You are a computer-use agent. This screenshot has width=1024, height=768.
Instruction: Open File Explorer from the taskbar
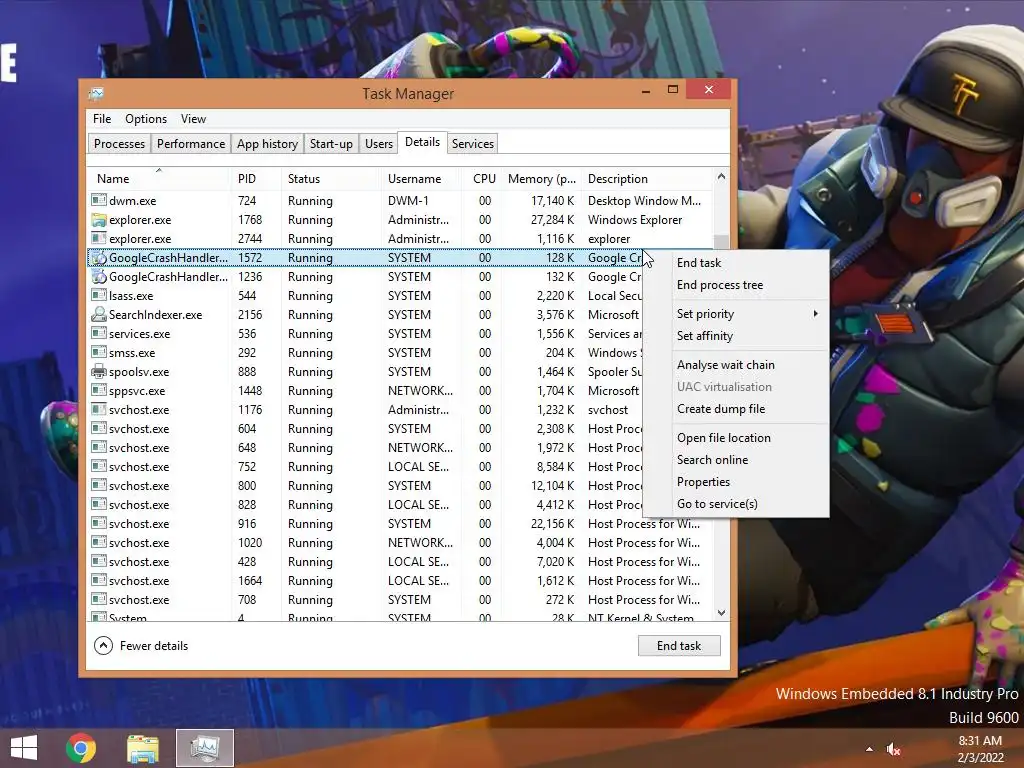pos(142,748)
